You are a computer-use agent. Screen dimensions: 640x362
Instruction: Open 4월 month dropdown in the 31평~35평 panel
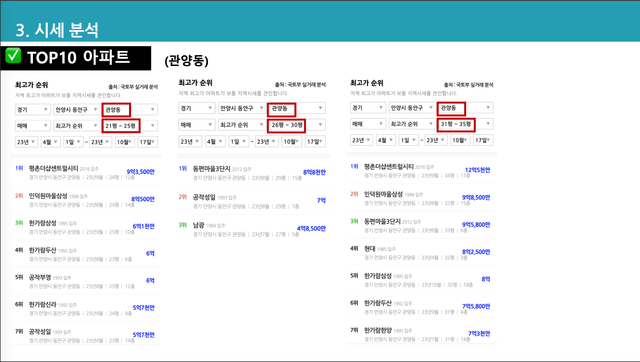385,140
